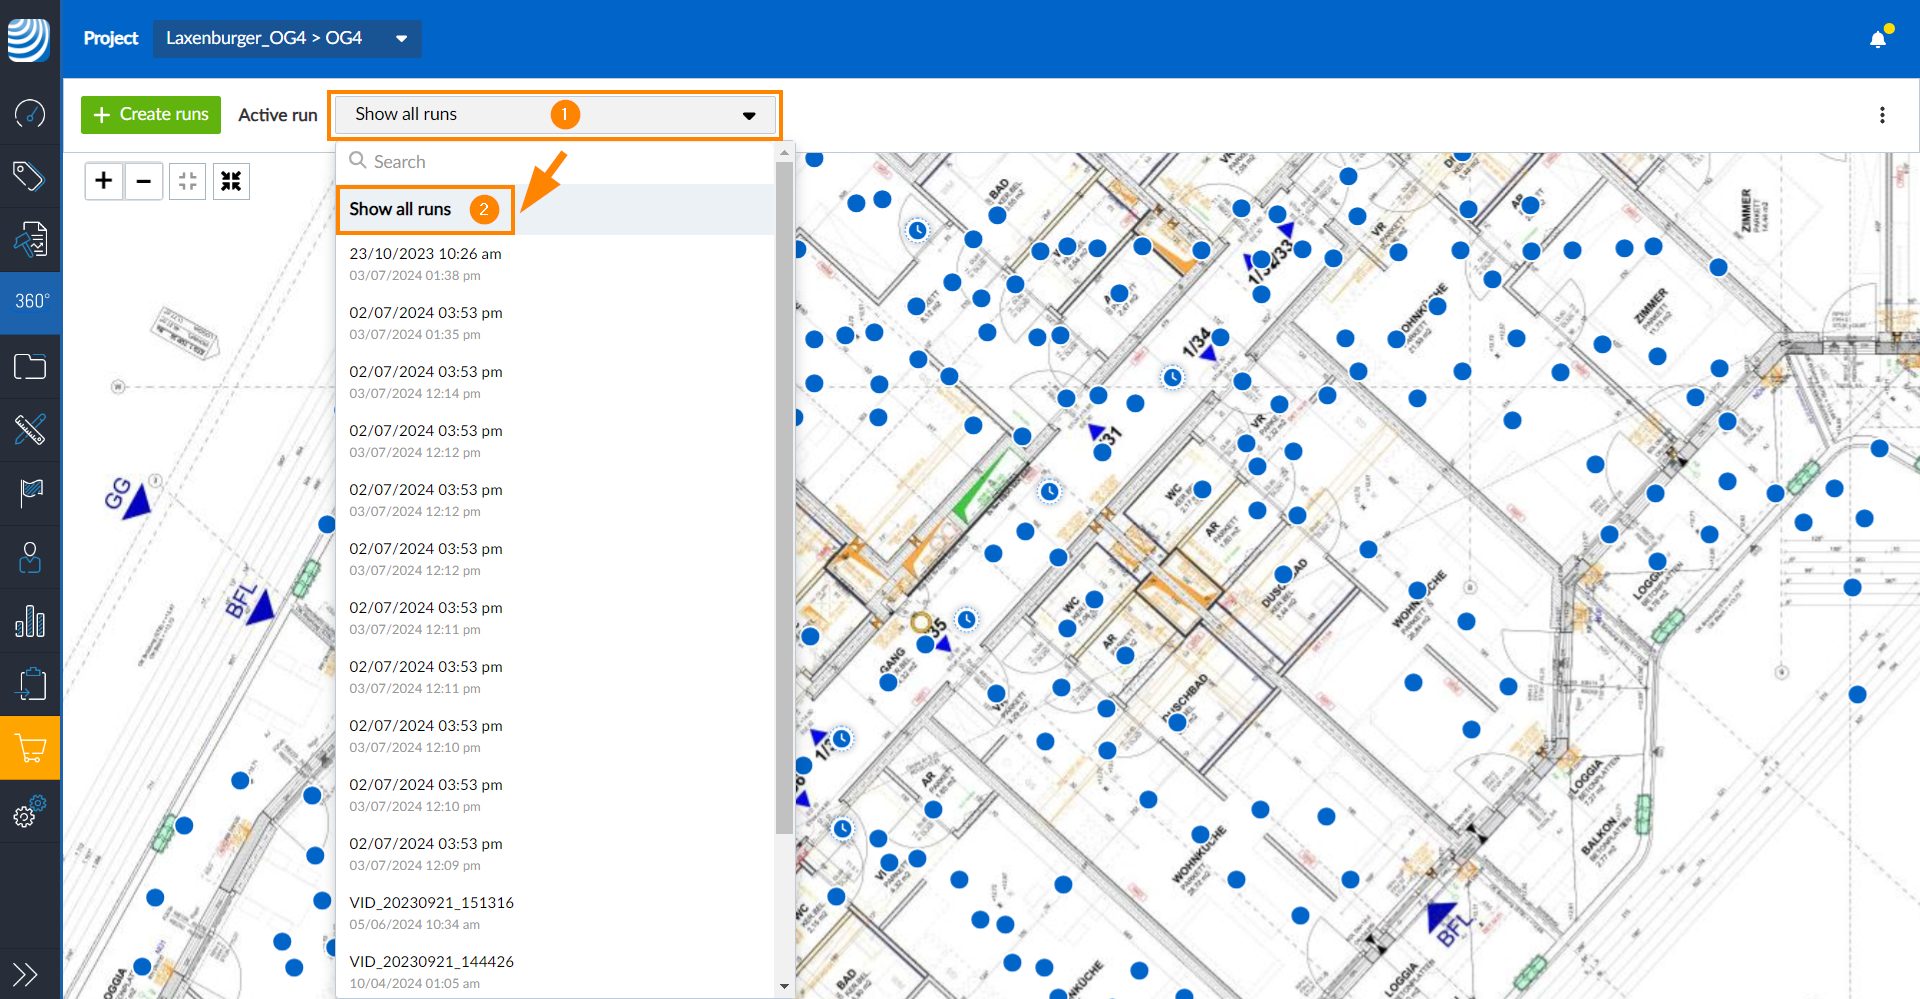Click the 360° view sidebar icon
Screen dimensions: 1920x999
pyautogui.click(x=30, y=301)
